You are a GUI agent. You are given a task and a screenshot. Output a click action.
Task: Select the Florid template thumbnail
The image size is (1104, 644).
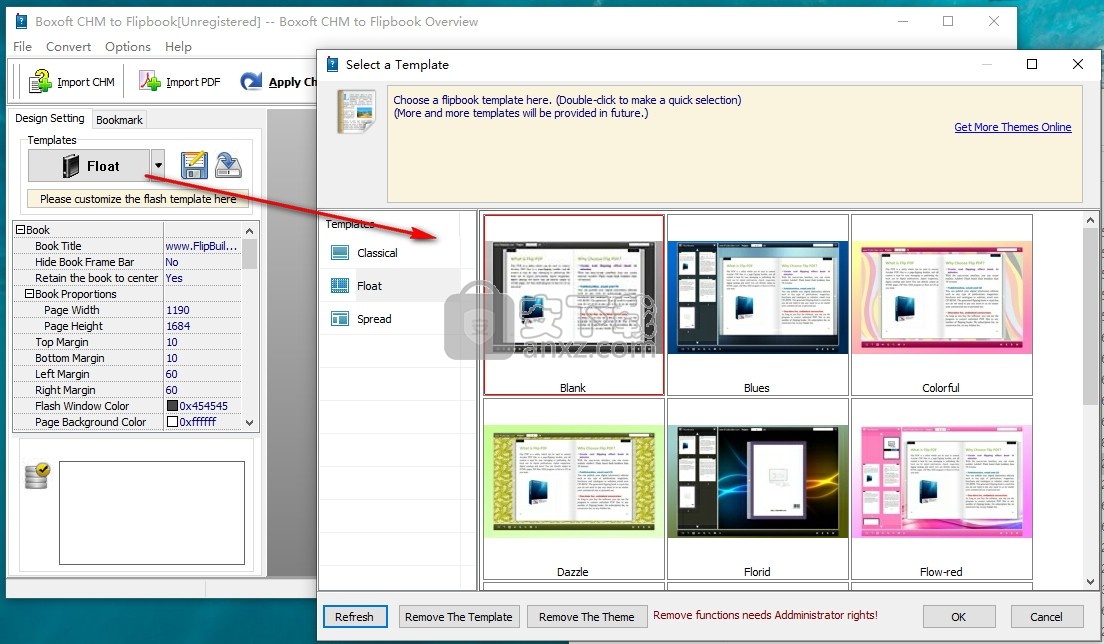(758, 489)
